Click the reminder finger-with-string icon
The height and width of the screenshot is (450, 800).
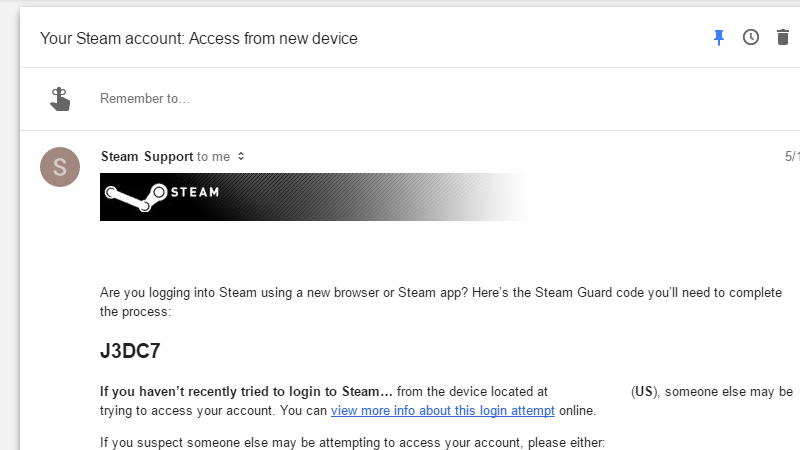tap(60, 99)
